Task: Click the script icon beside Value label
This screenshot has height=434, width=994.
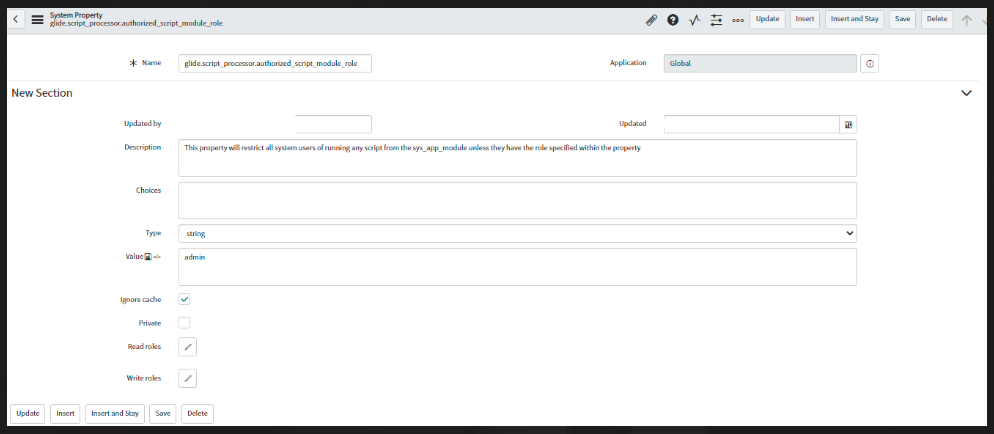Action: coord(157,257)
